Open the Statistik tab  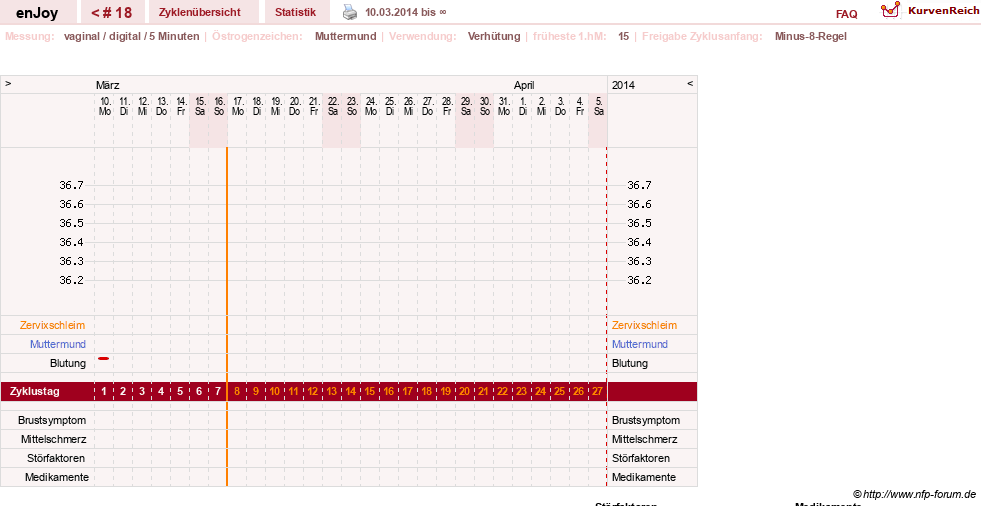(295, 13)
